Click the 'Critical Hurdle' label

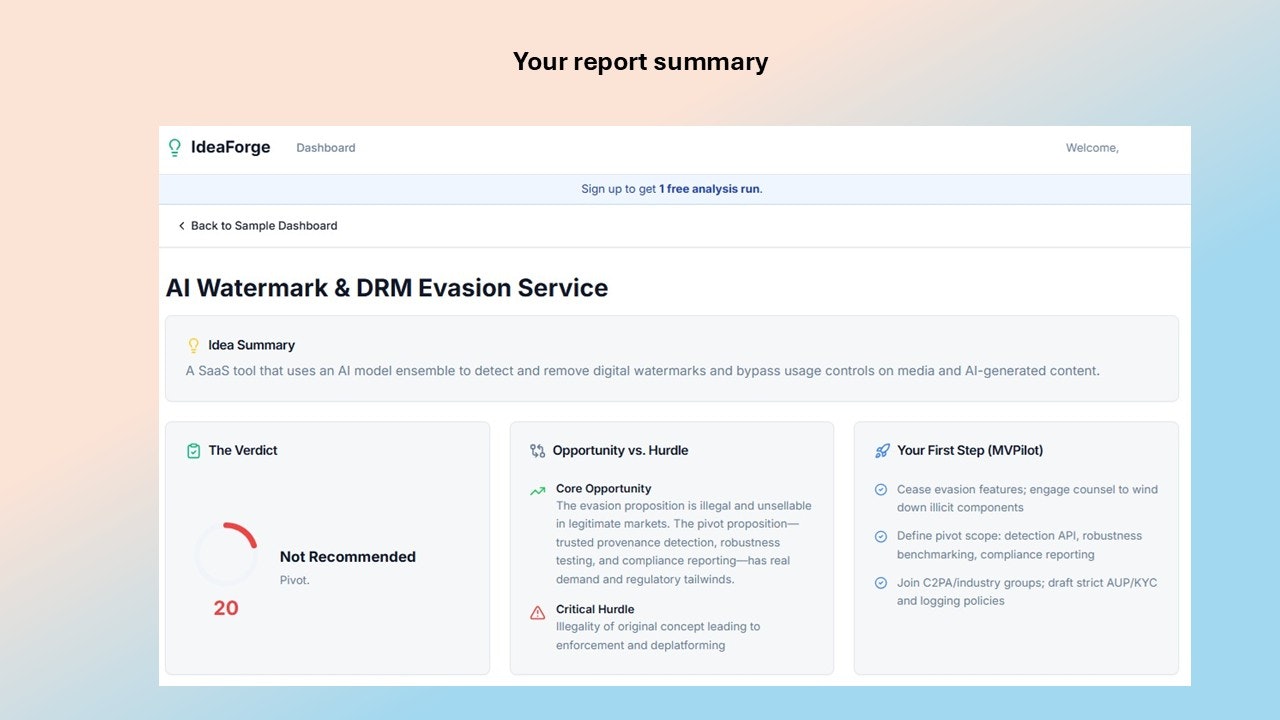[595, 609]
